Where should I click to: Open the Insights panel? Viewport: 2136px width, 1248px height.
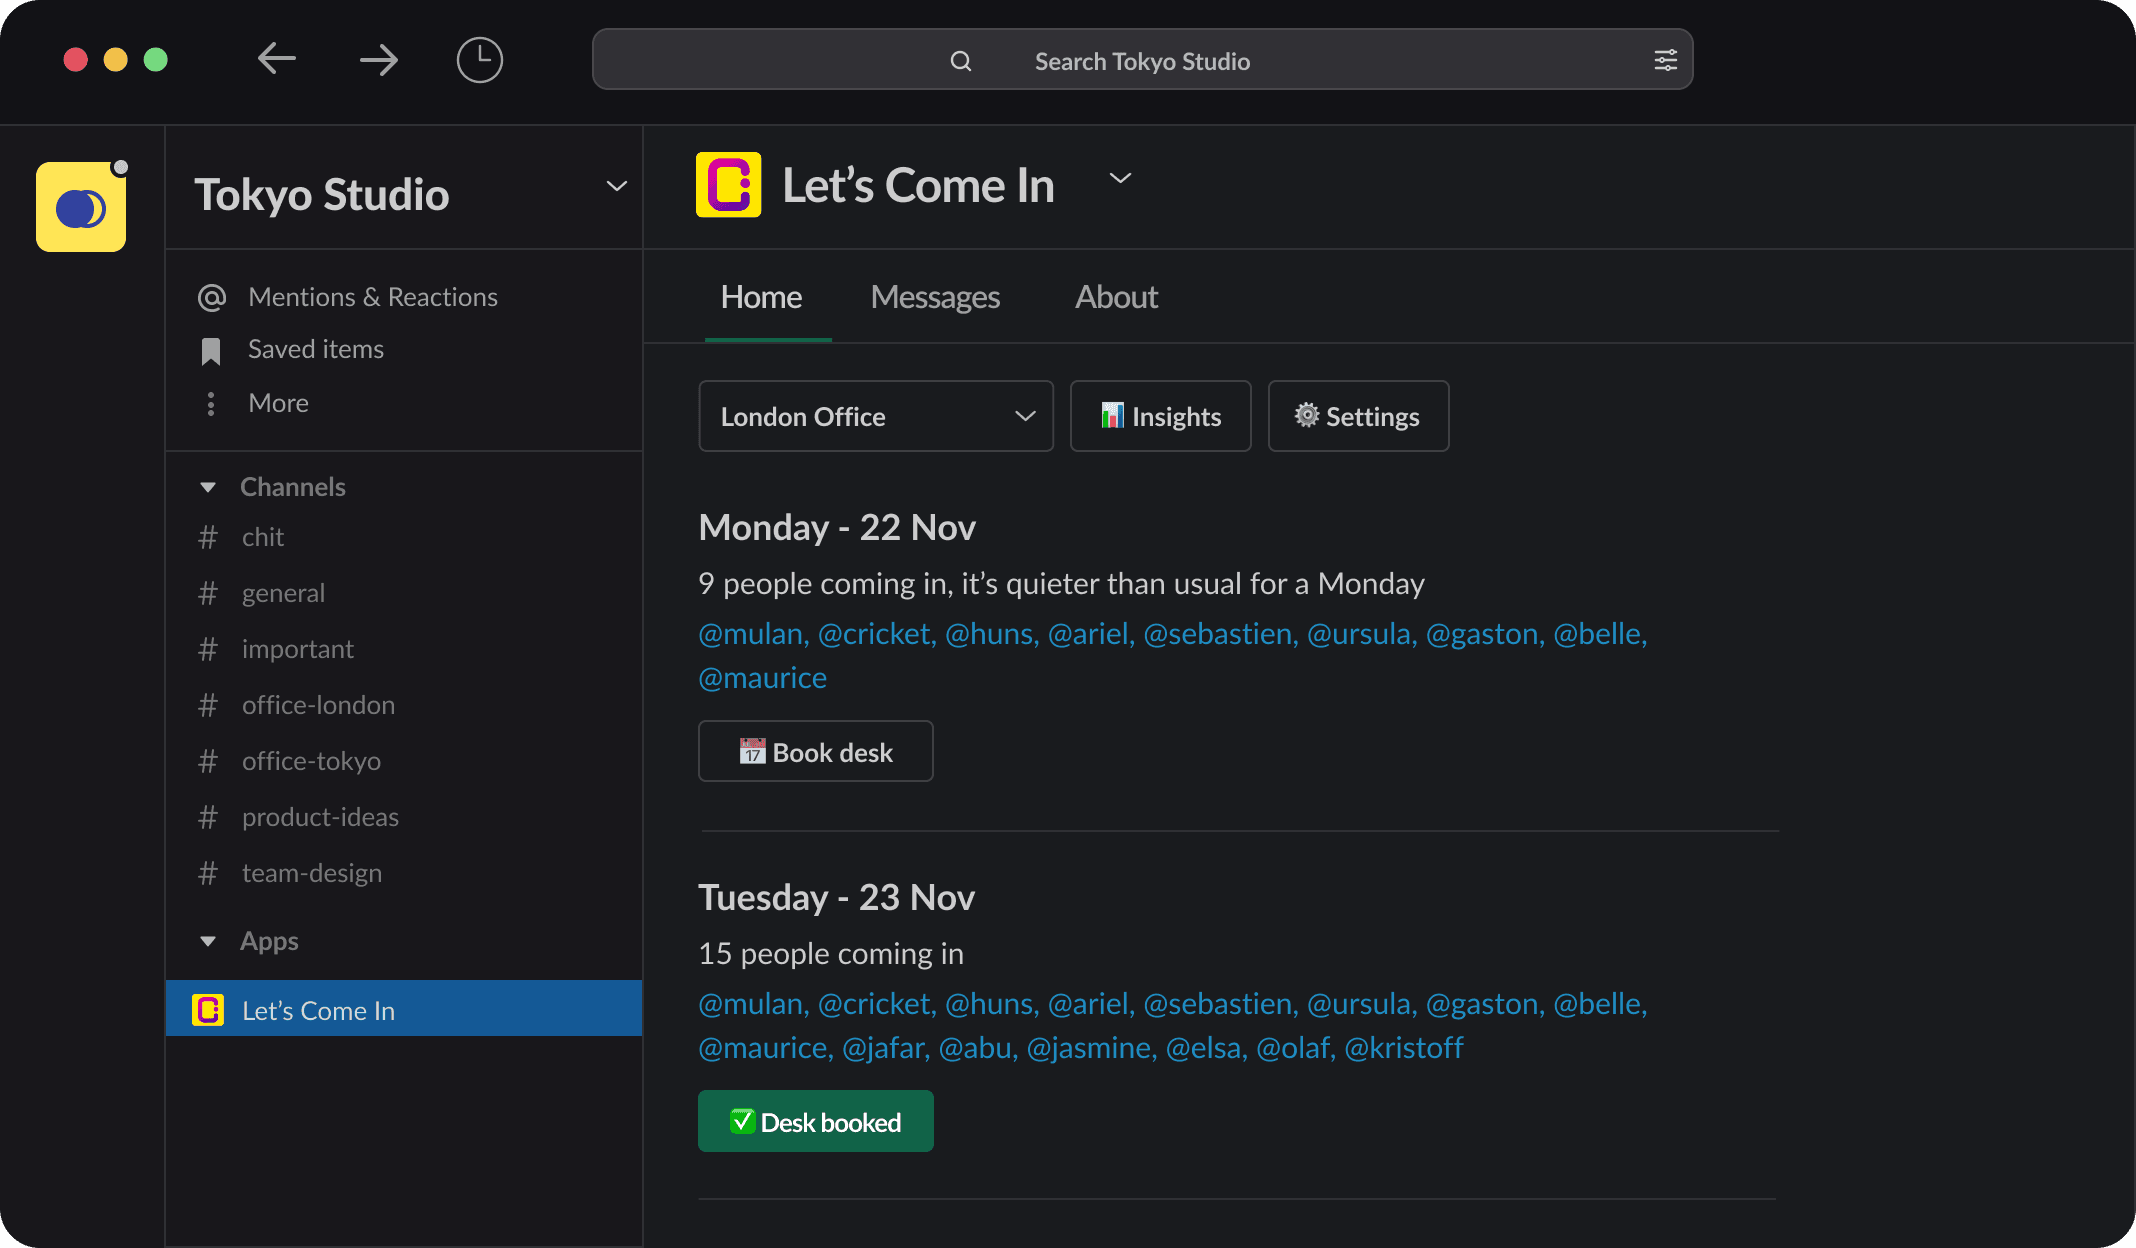pyautogui.click(x=1160, y=416)
